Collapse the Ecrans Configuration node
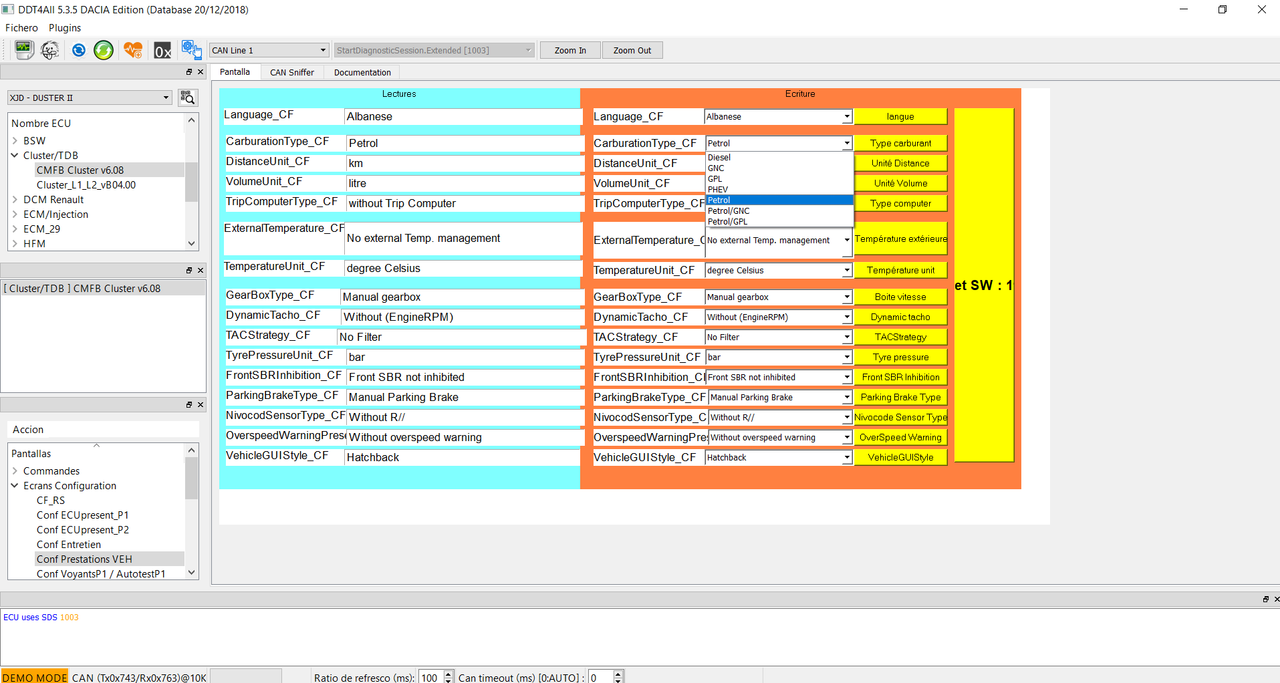 click(15, 486)
